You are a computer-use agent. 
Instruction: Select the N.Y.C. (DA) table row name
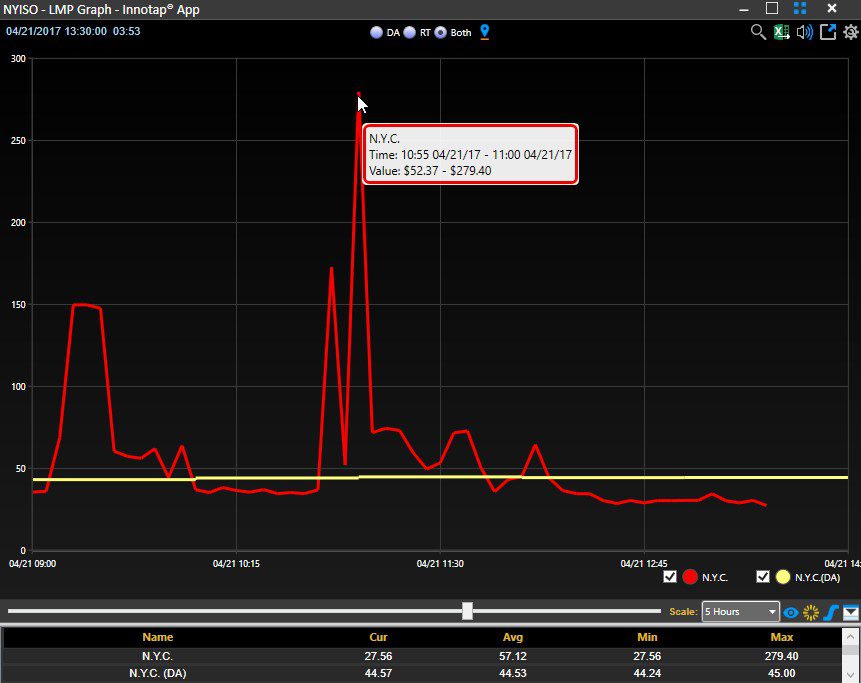(158, 673)
